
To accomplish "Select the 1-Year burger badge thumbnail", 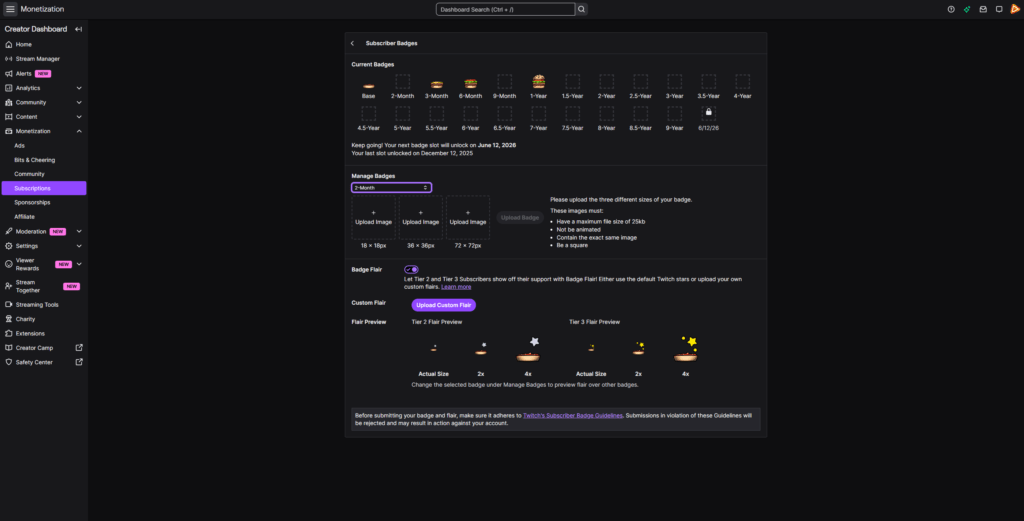I will (x=539, y=82).
